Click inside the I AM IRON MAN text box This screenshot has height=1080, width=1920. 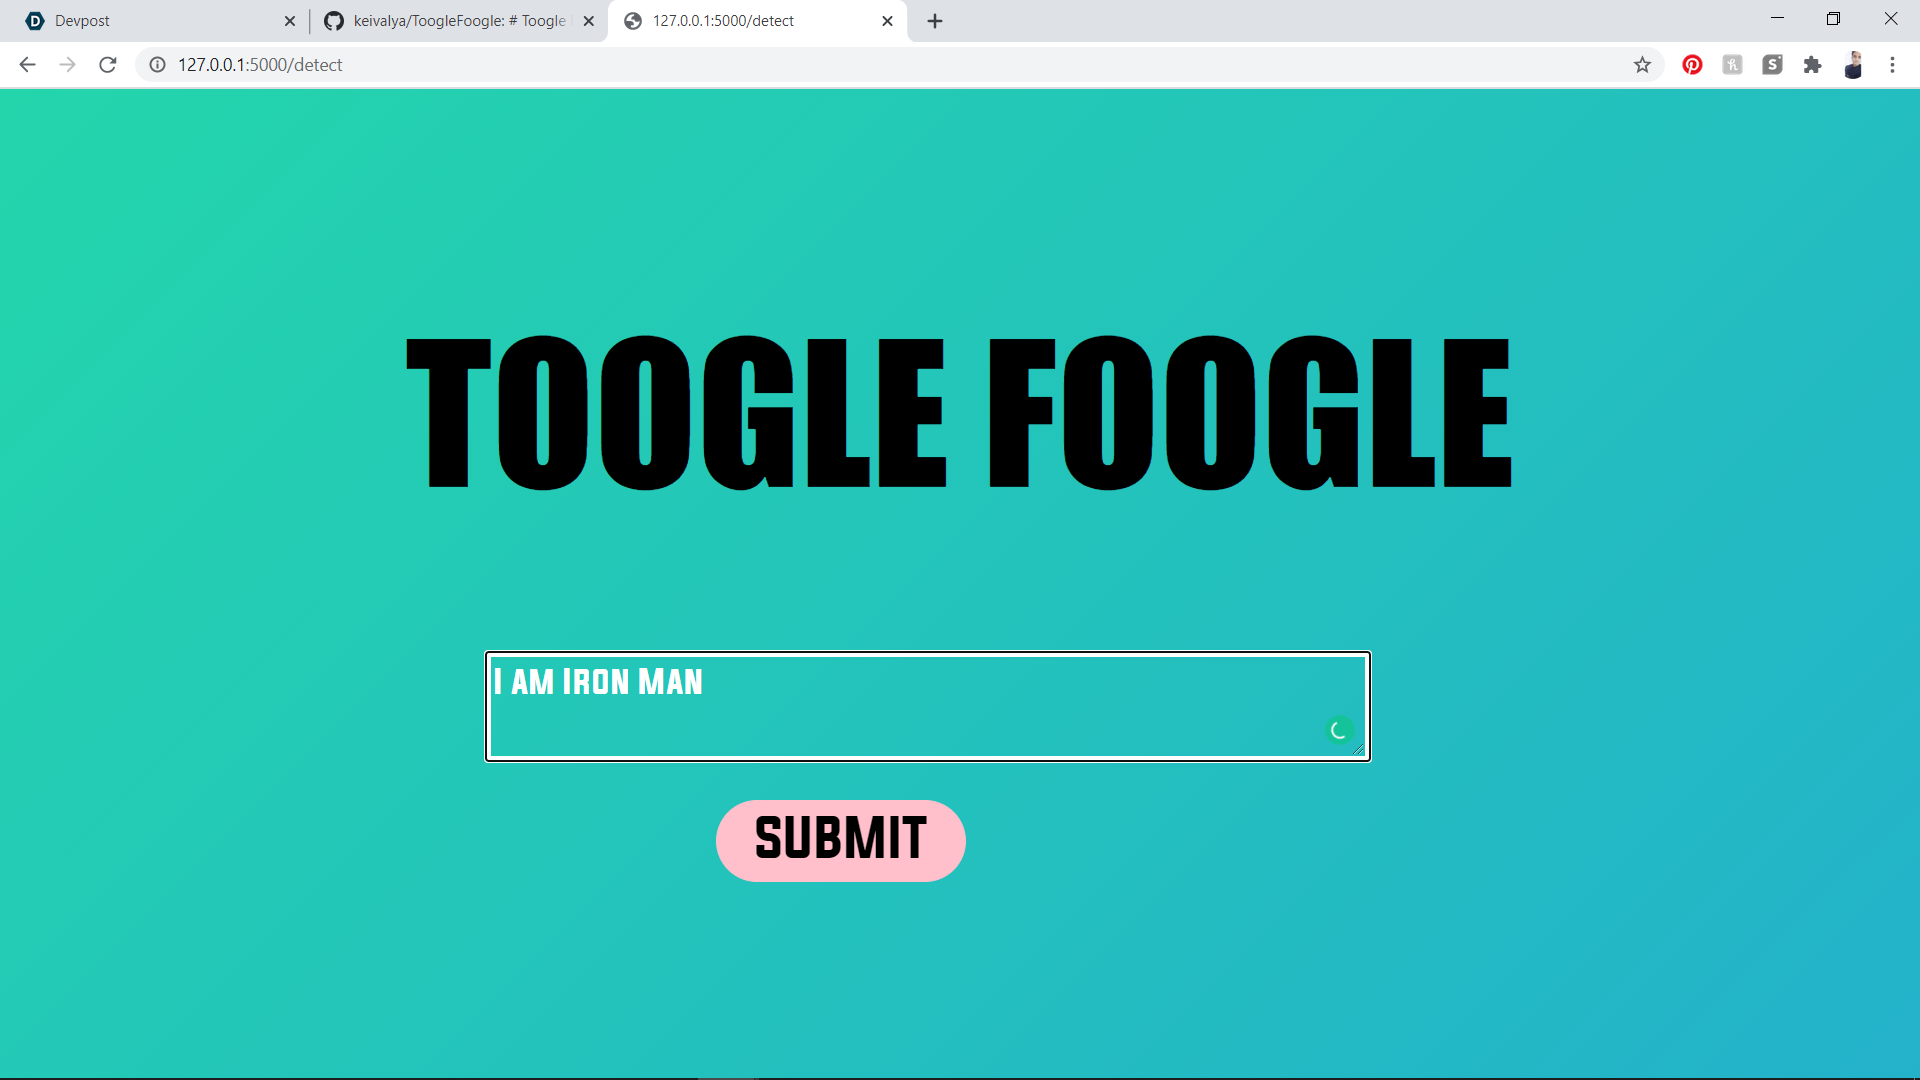pos(927,706)
